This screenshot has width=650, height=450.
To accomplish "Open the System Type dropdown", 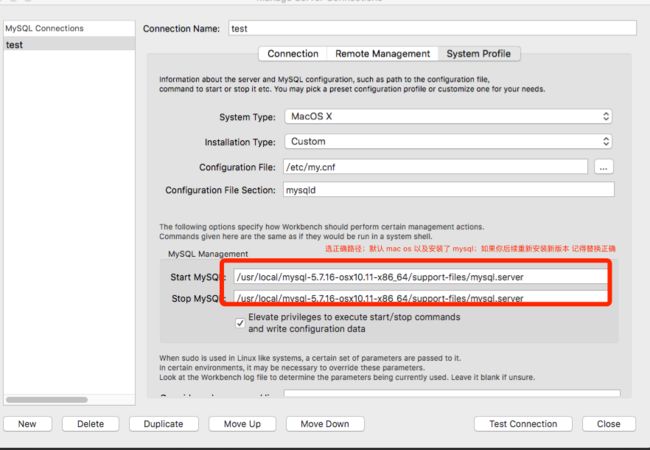I will 448,116.
